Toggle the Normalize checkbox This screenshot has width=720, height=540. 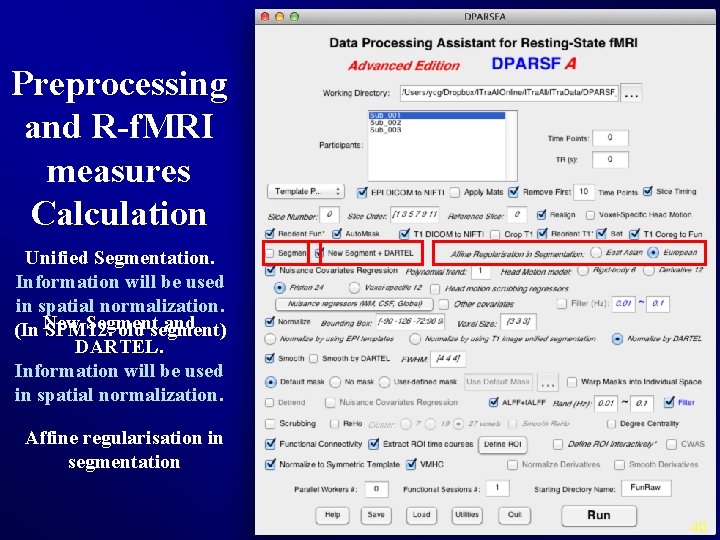(270, 322)
